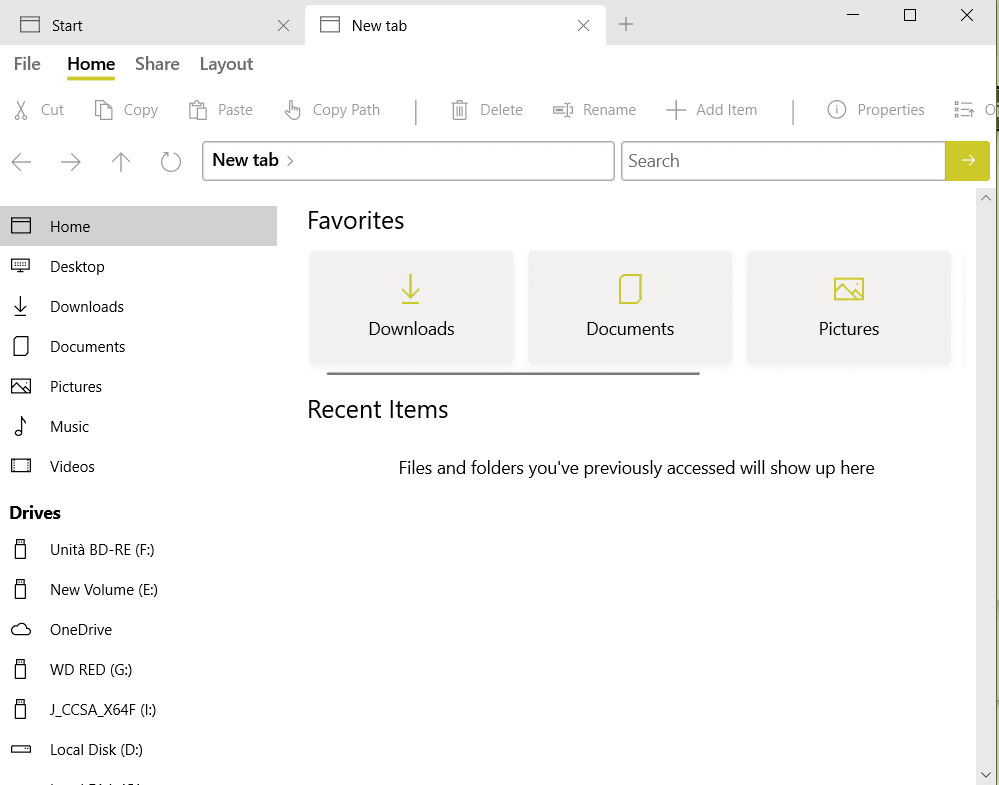Click the Rename label in toolbar

[609, 110]
